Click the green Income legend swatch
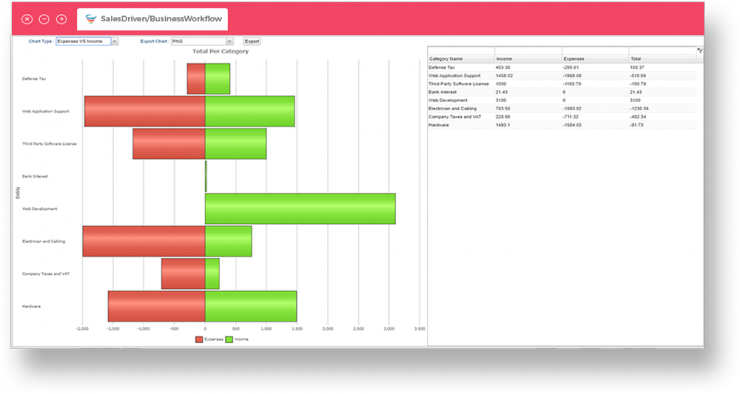Image resolution: width=740 pixels, height=394 pixels. pyautogui.click(x=229, y=339)
